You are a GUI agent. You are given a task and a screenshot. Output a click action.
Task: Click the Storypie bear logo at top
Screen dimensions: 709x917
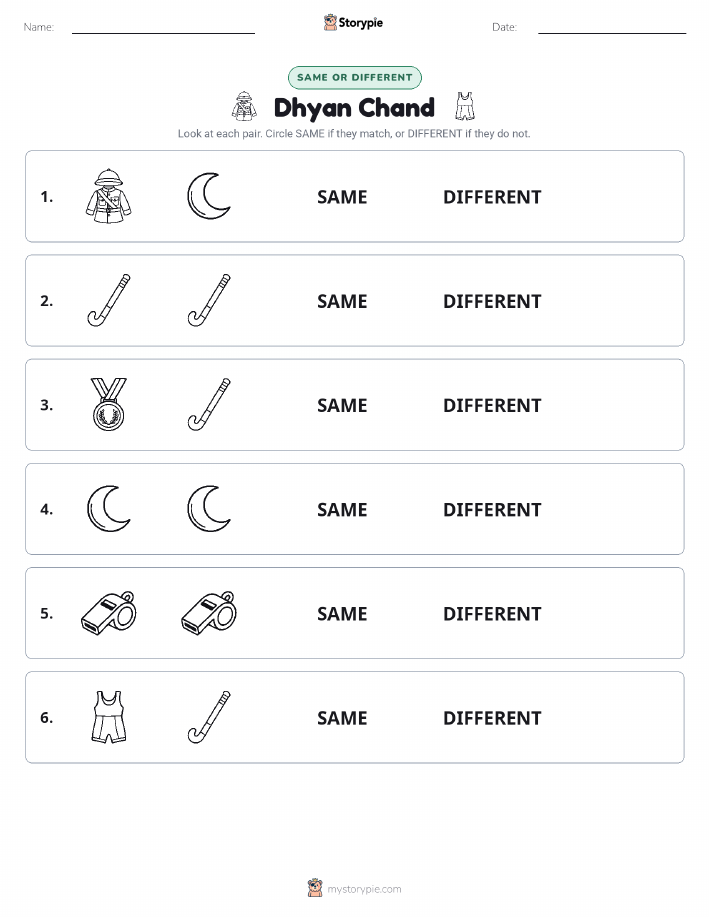click(x=330, y=23)
